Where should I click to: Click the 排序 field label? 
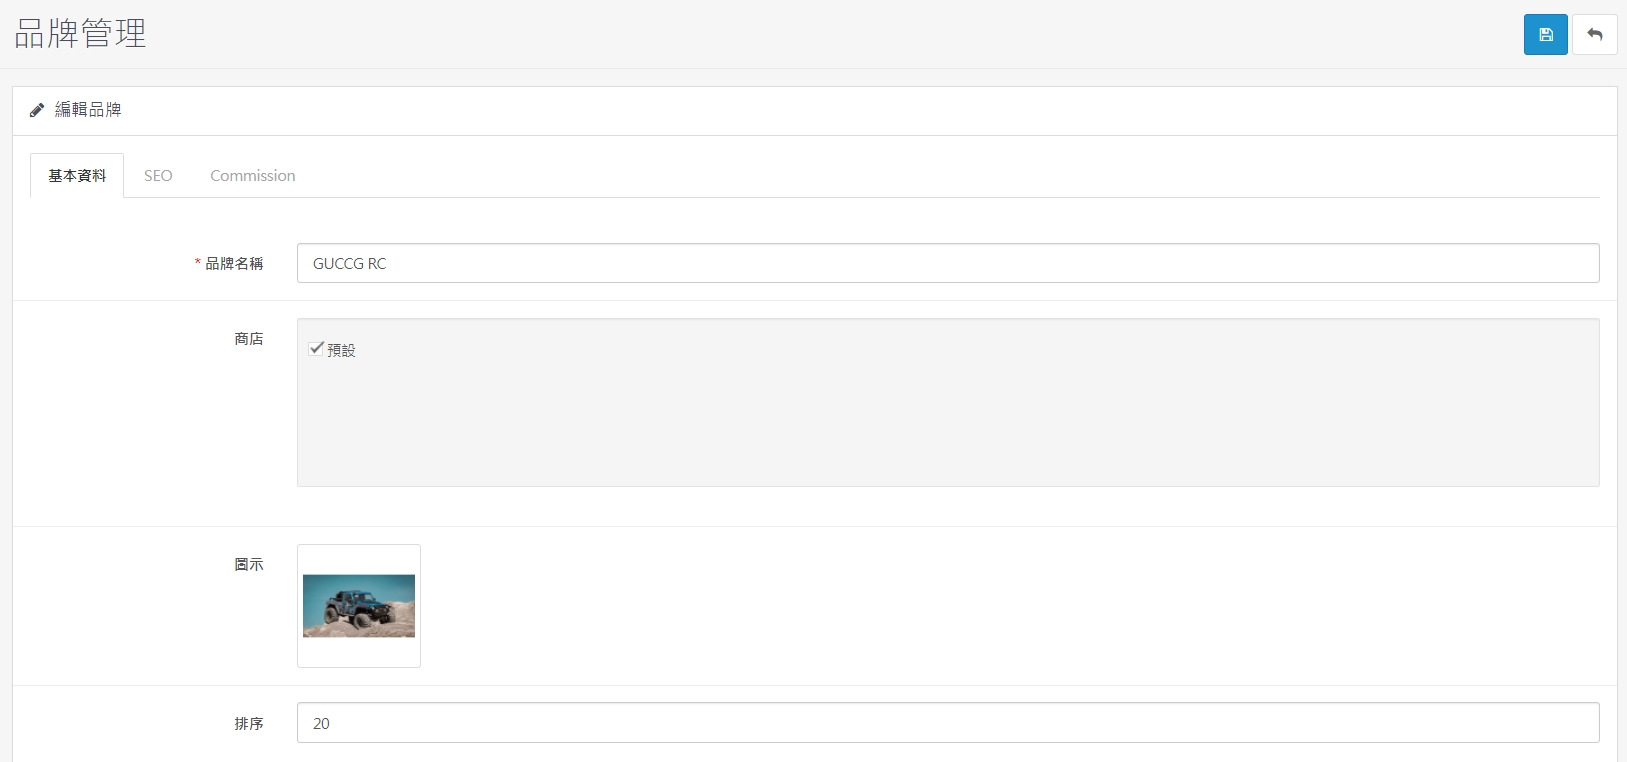(x=249, y=723)
